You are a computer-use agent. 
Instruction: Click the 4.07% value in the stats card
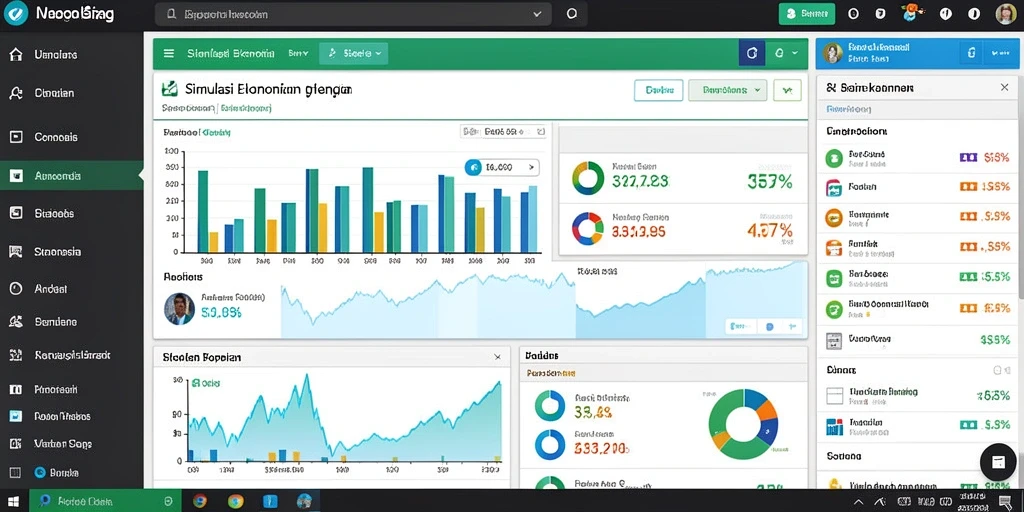pos(769,230)
